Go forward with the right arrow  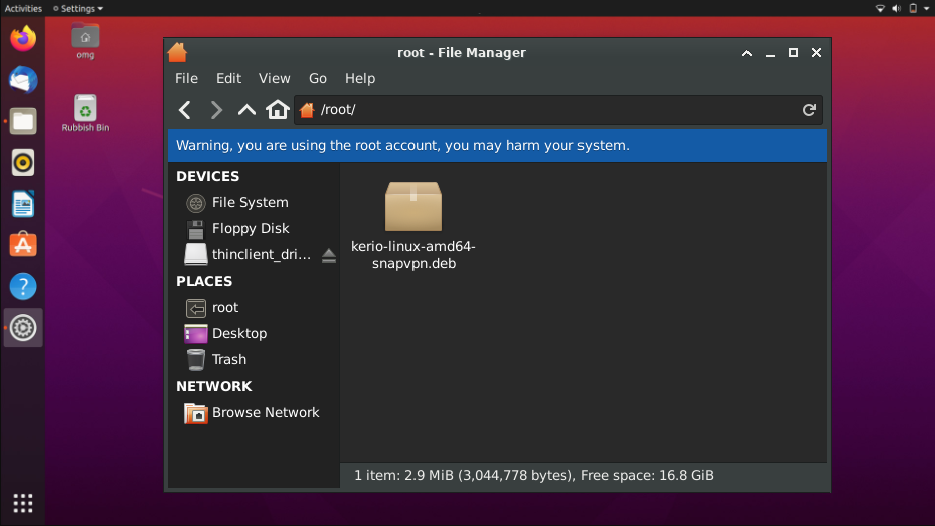pos(216,110)
